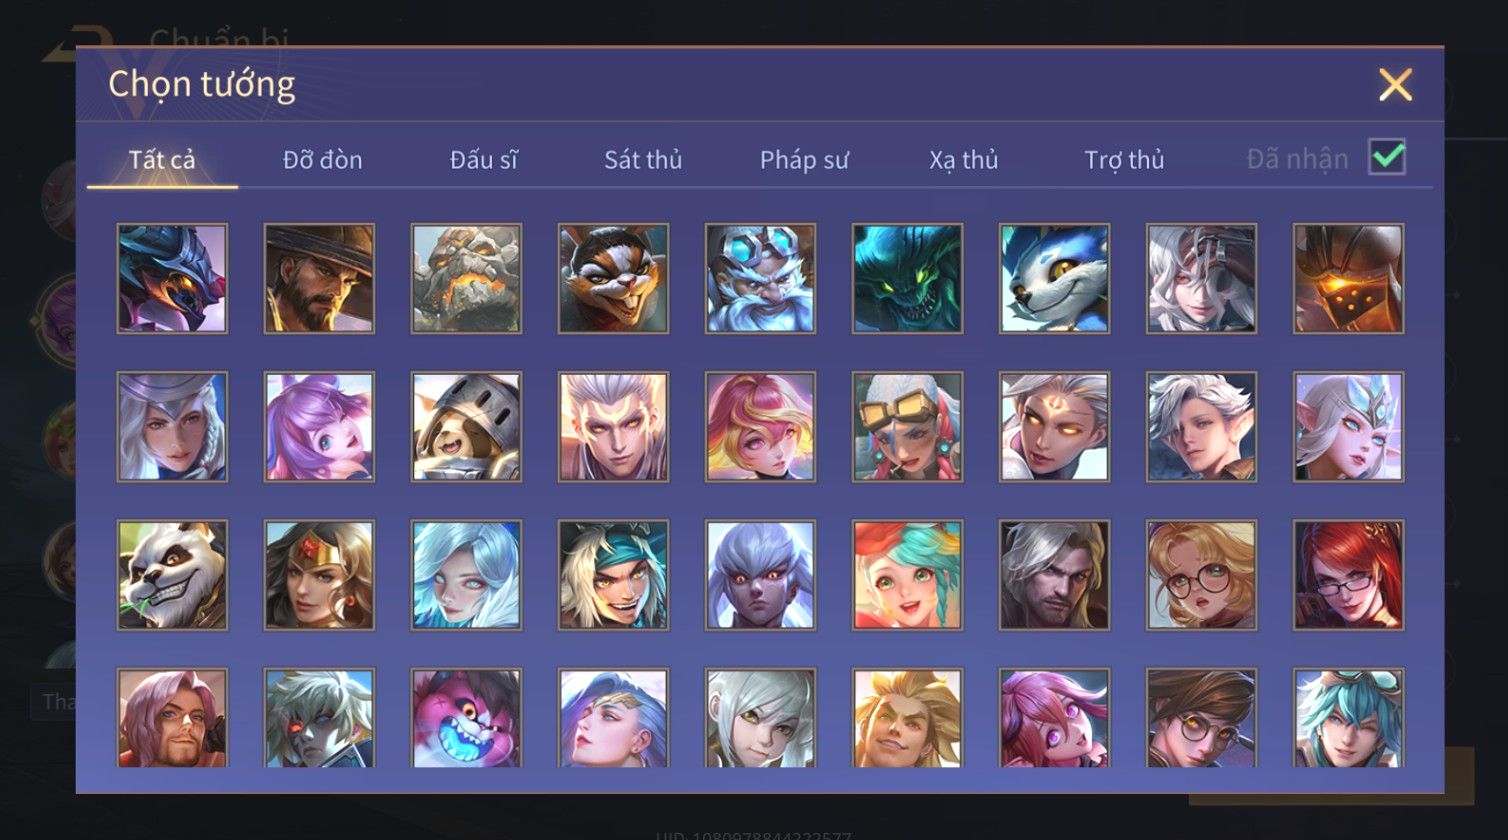
Task: Select the purple grinning cat hero
Action: 466,718
